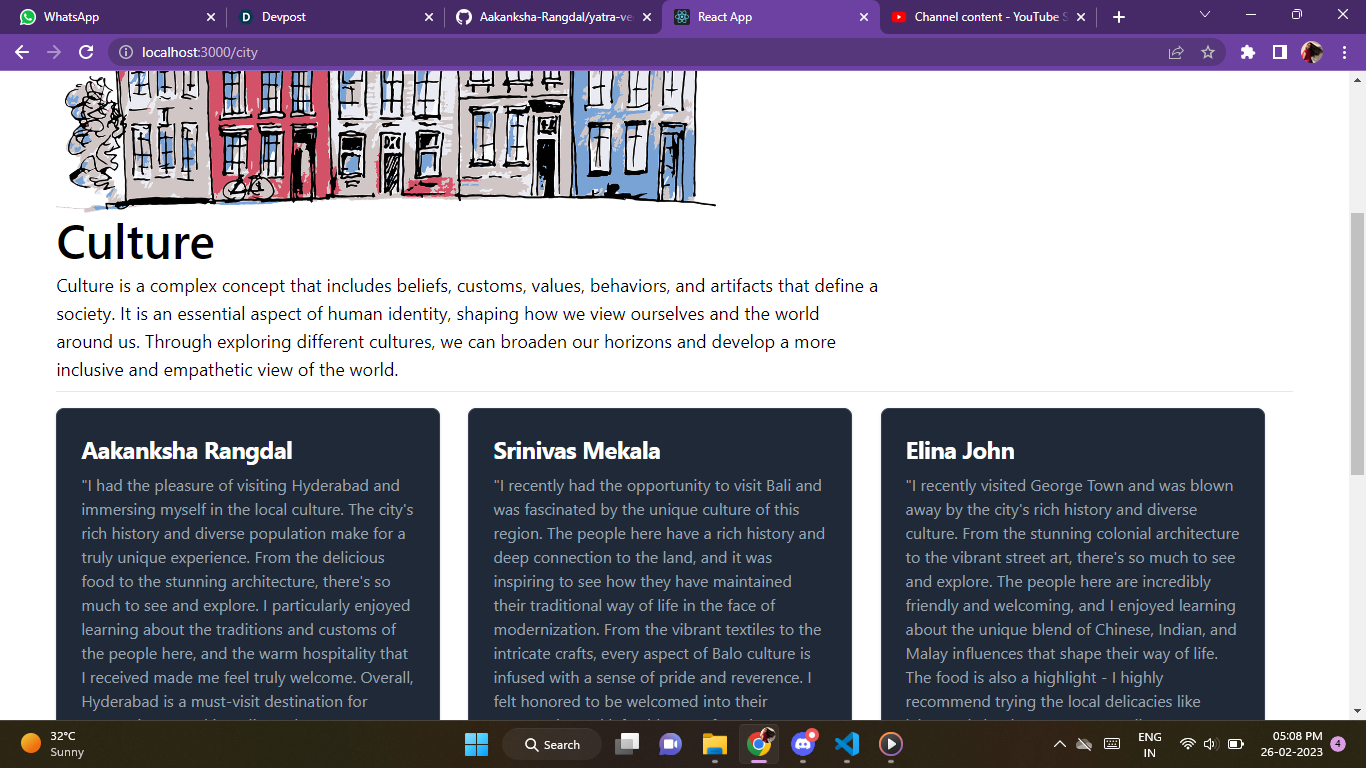Click the Culture heading
The width and height of the screenshot is (1366, 768).
click(135, 242)
